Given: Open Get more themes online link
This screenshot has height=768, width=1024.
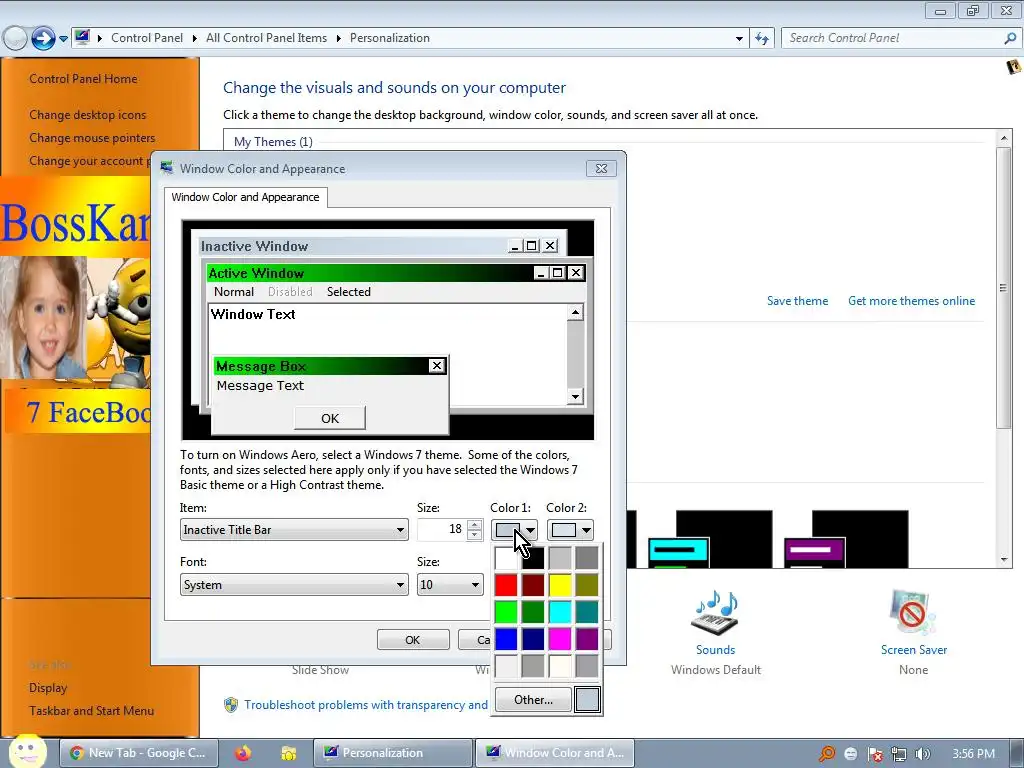Looking at the screenshot, I should coord(911,301).
